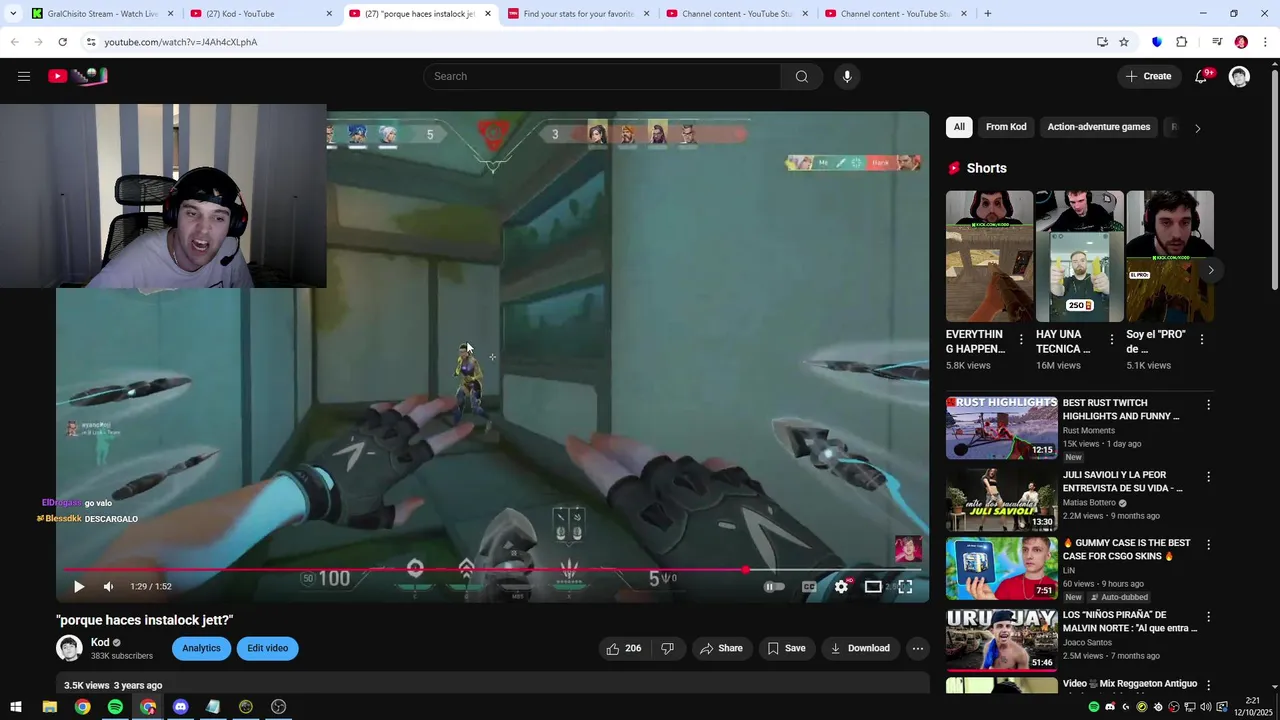Image resolution: width=1280 pixels, height=720 pixels.
Task: Show next shorts with the arrow
Action: click(x=1210, y=270)
